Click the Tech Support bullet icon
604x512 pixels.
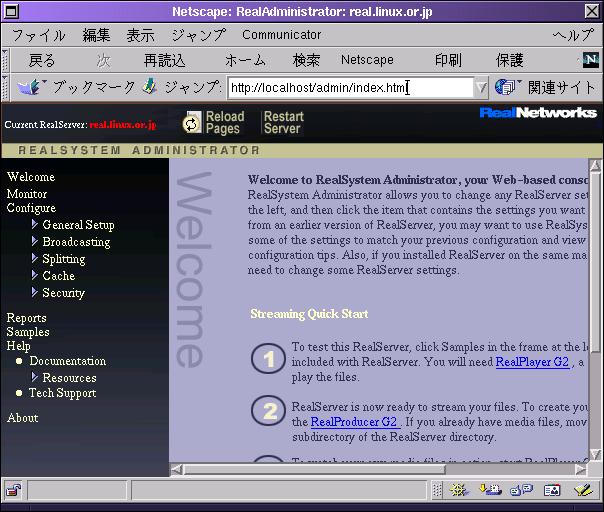point(19,393)
